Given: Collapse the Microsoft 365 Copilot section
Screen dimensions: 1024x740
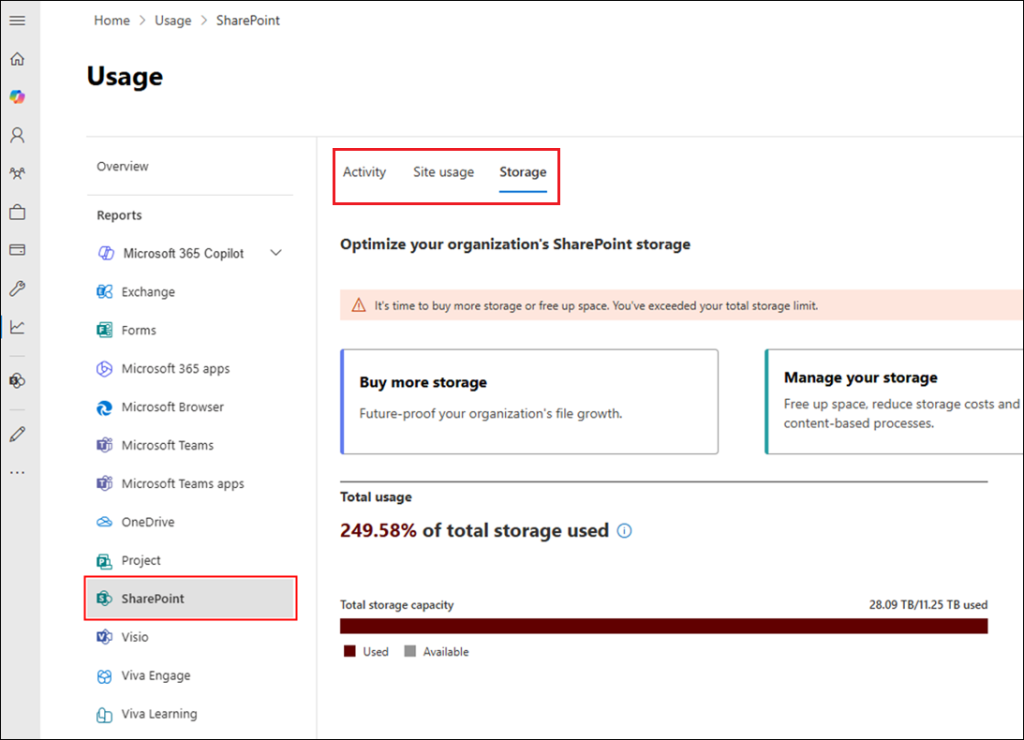Looking at the screenshot, I should pos(275,253).
